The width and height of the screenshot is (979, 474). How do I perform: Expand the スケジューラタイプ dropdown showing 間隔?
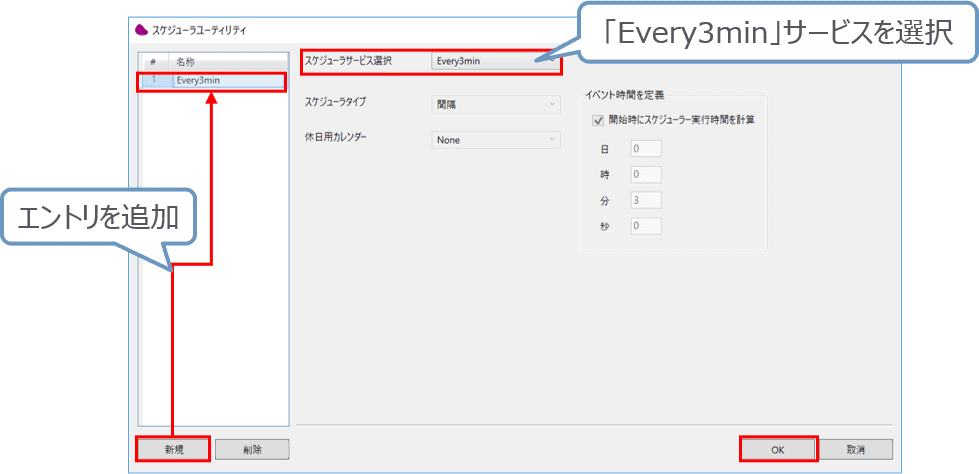[x=495, y=103]
